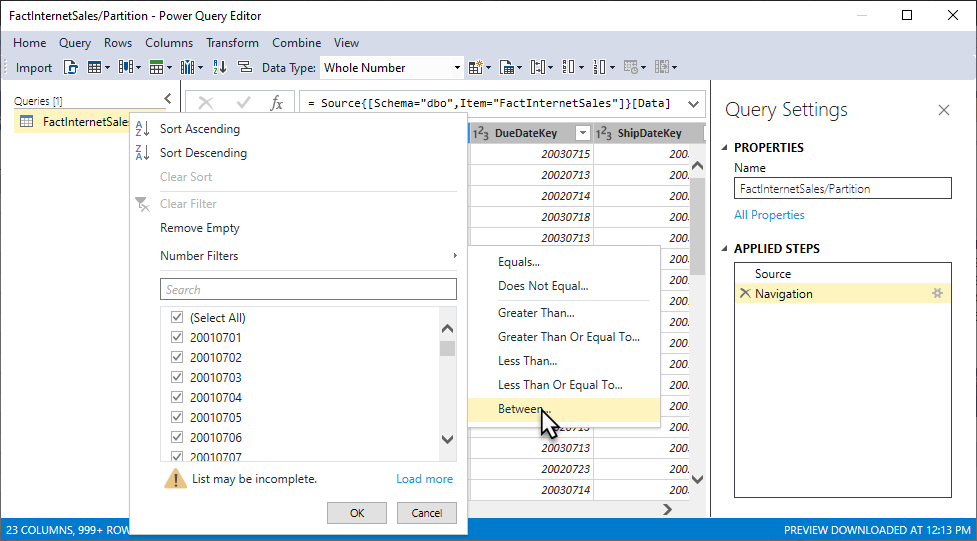Click the A-Z sort toolbar icon

[x=219, y=68]
